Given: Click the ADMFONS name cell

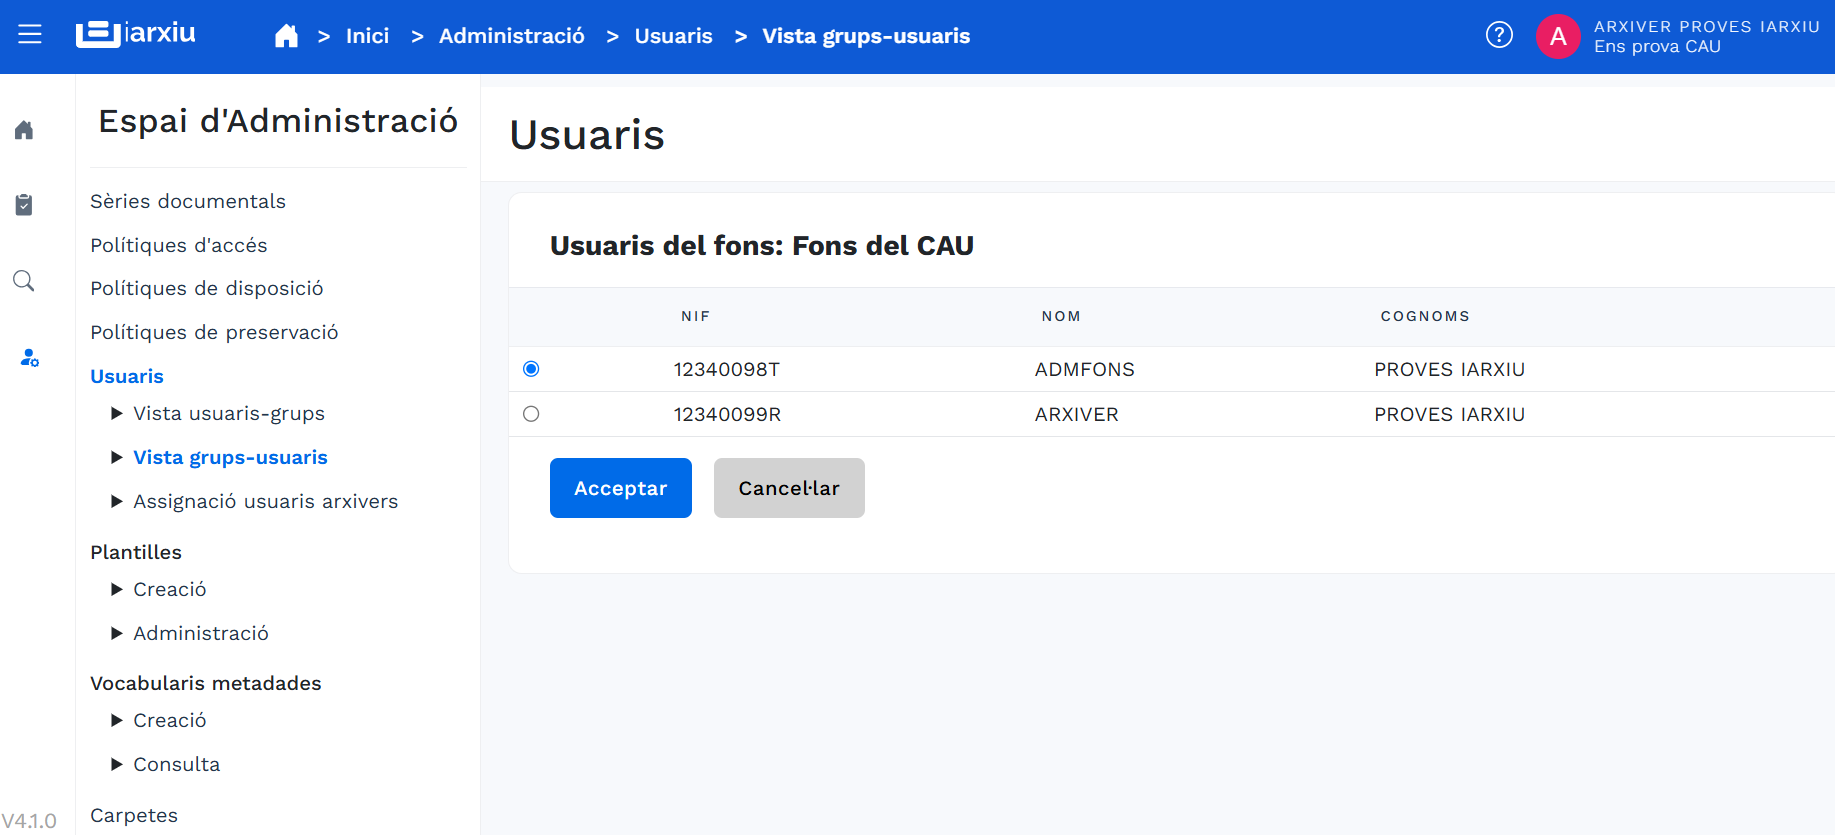Looking at the screenshot, I should tap(1085, 369).
